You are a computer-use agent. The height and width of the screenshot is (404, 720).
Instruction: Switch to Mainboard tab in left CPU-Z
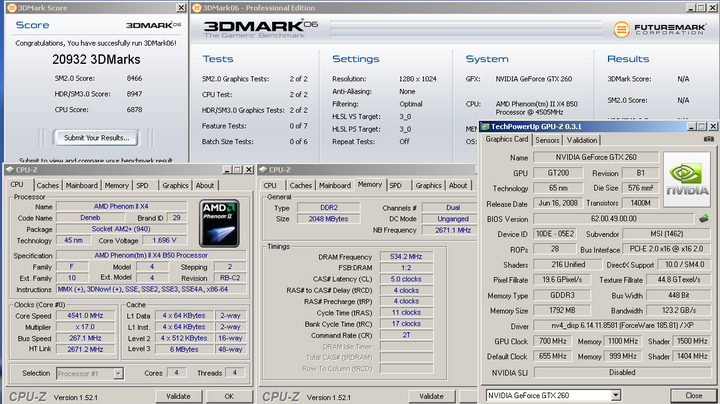click(x=81, y=185)
